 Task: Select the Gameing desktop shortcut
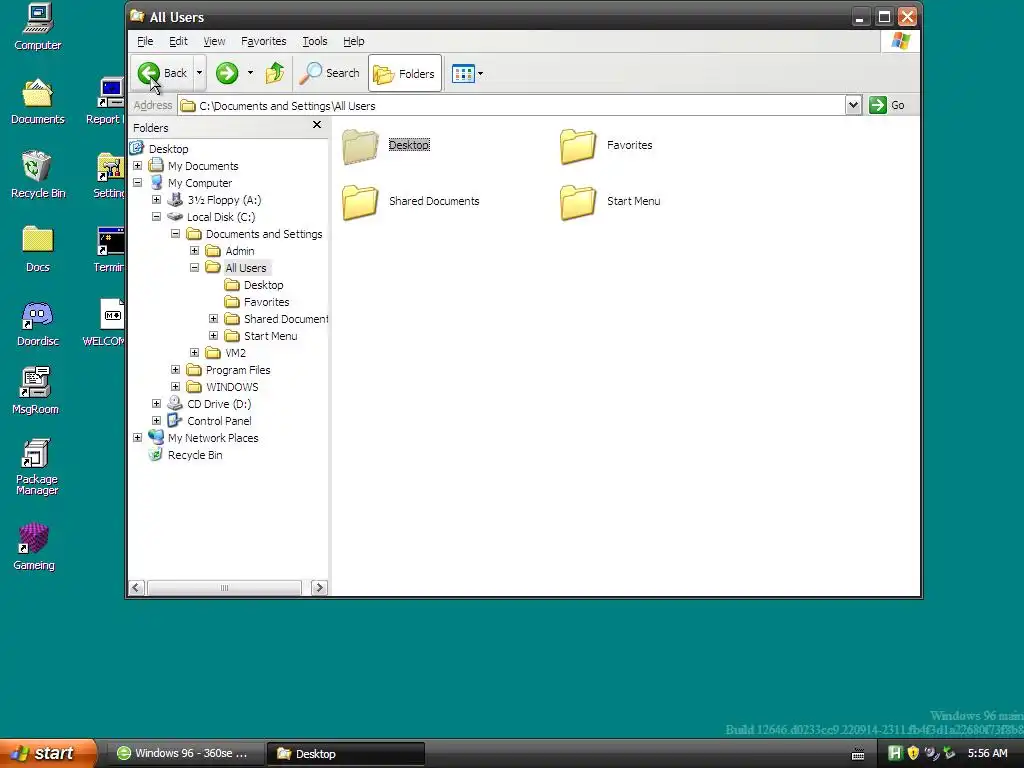(34, 547)
